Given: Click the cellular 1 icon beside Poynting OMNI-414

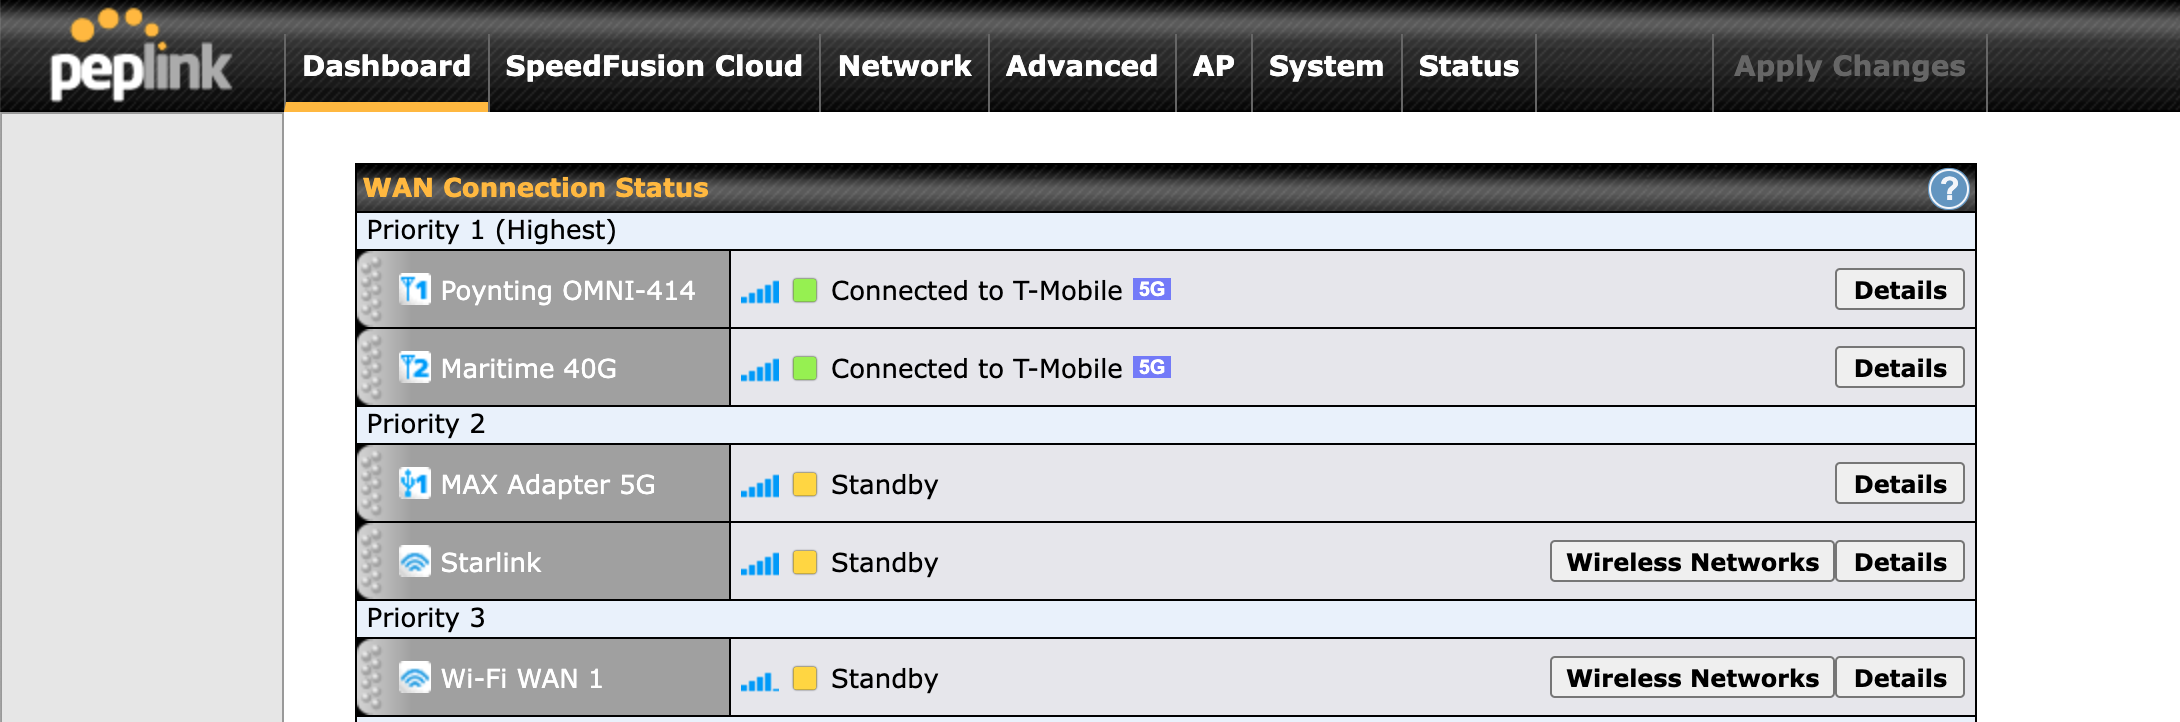Looking at the screenshot, I should (x=415, y=289).
